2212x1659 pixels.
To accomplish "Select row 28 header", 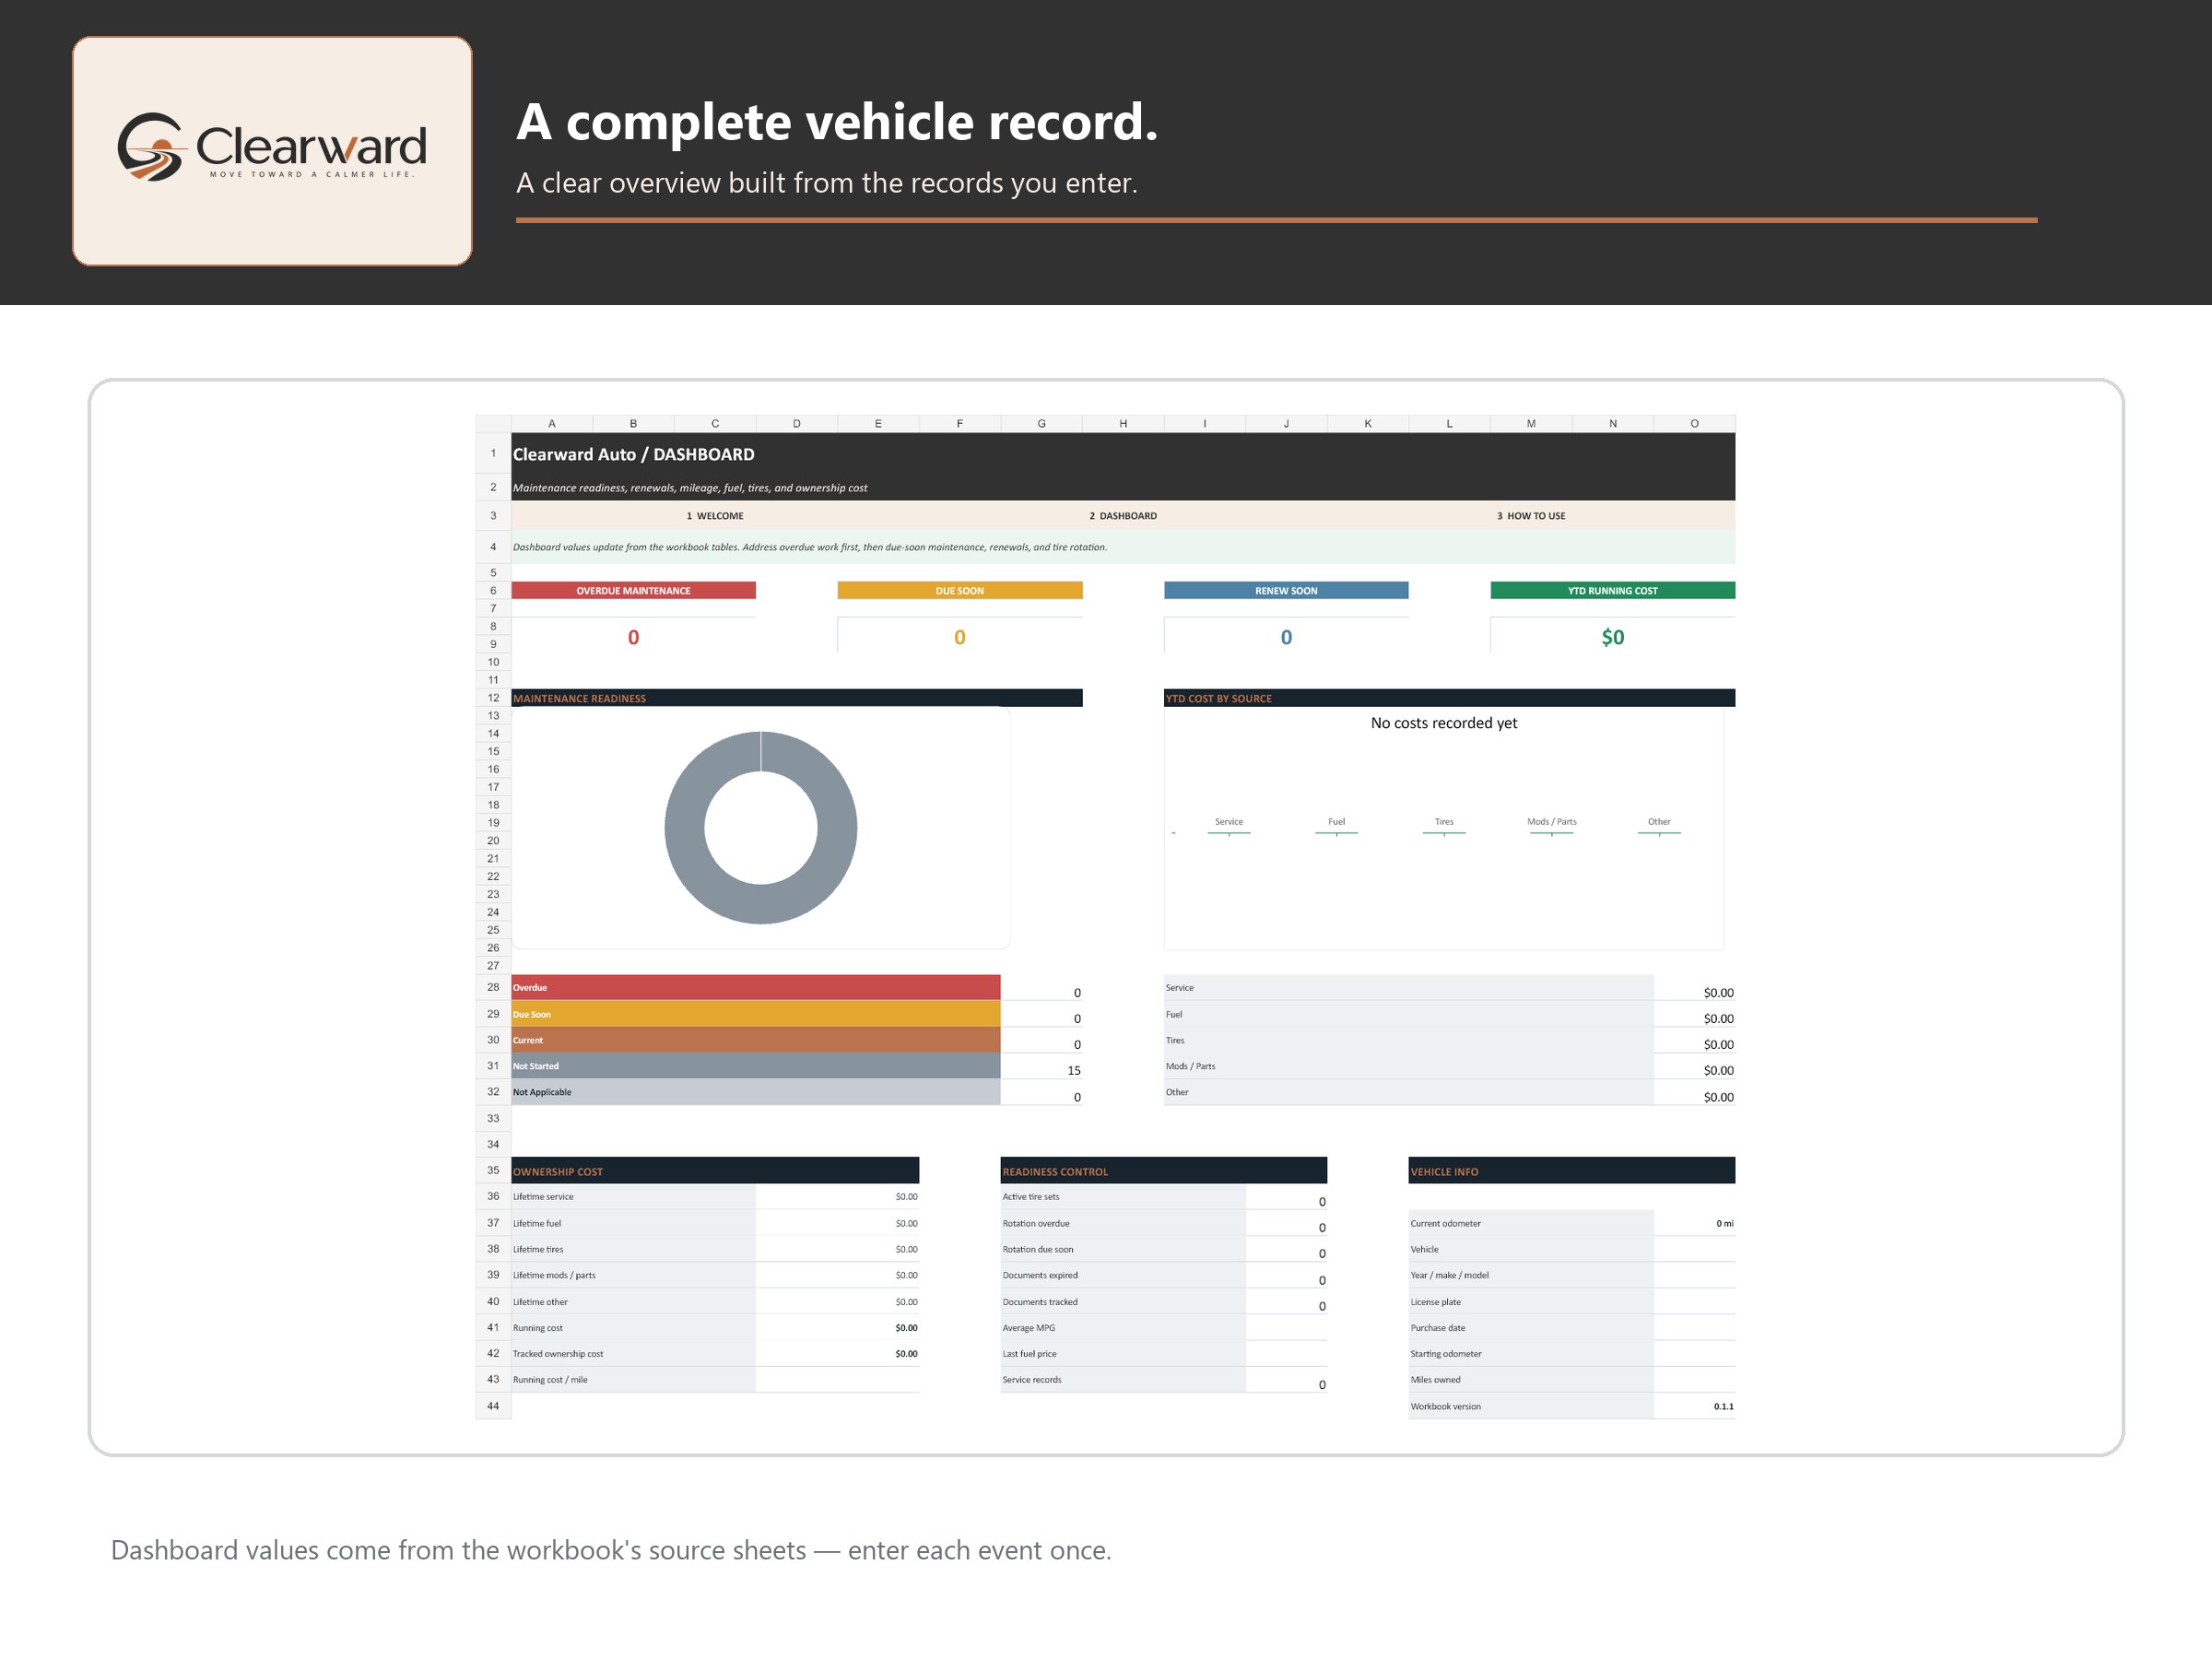I will 493,987.
